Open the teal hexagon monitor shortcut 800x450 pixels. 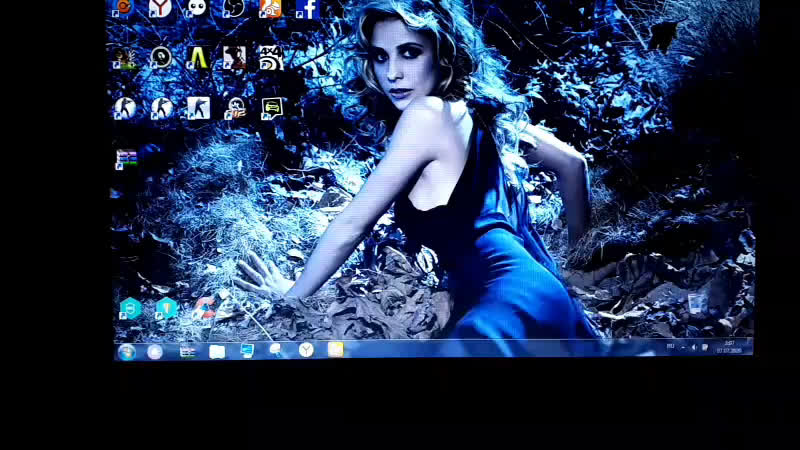[x=130, y=309]
